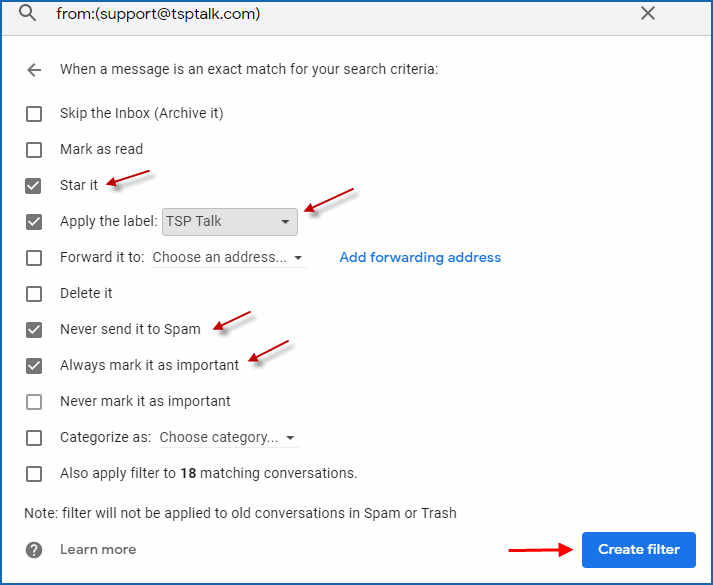713x585 pixels.
Task: Enable Skip the Inbox (Archive it) checkbox
Action: [x=34, y=113]
